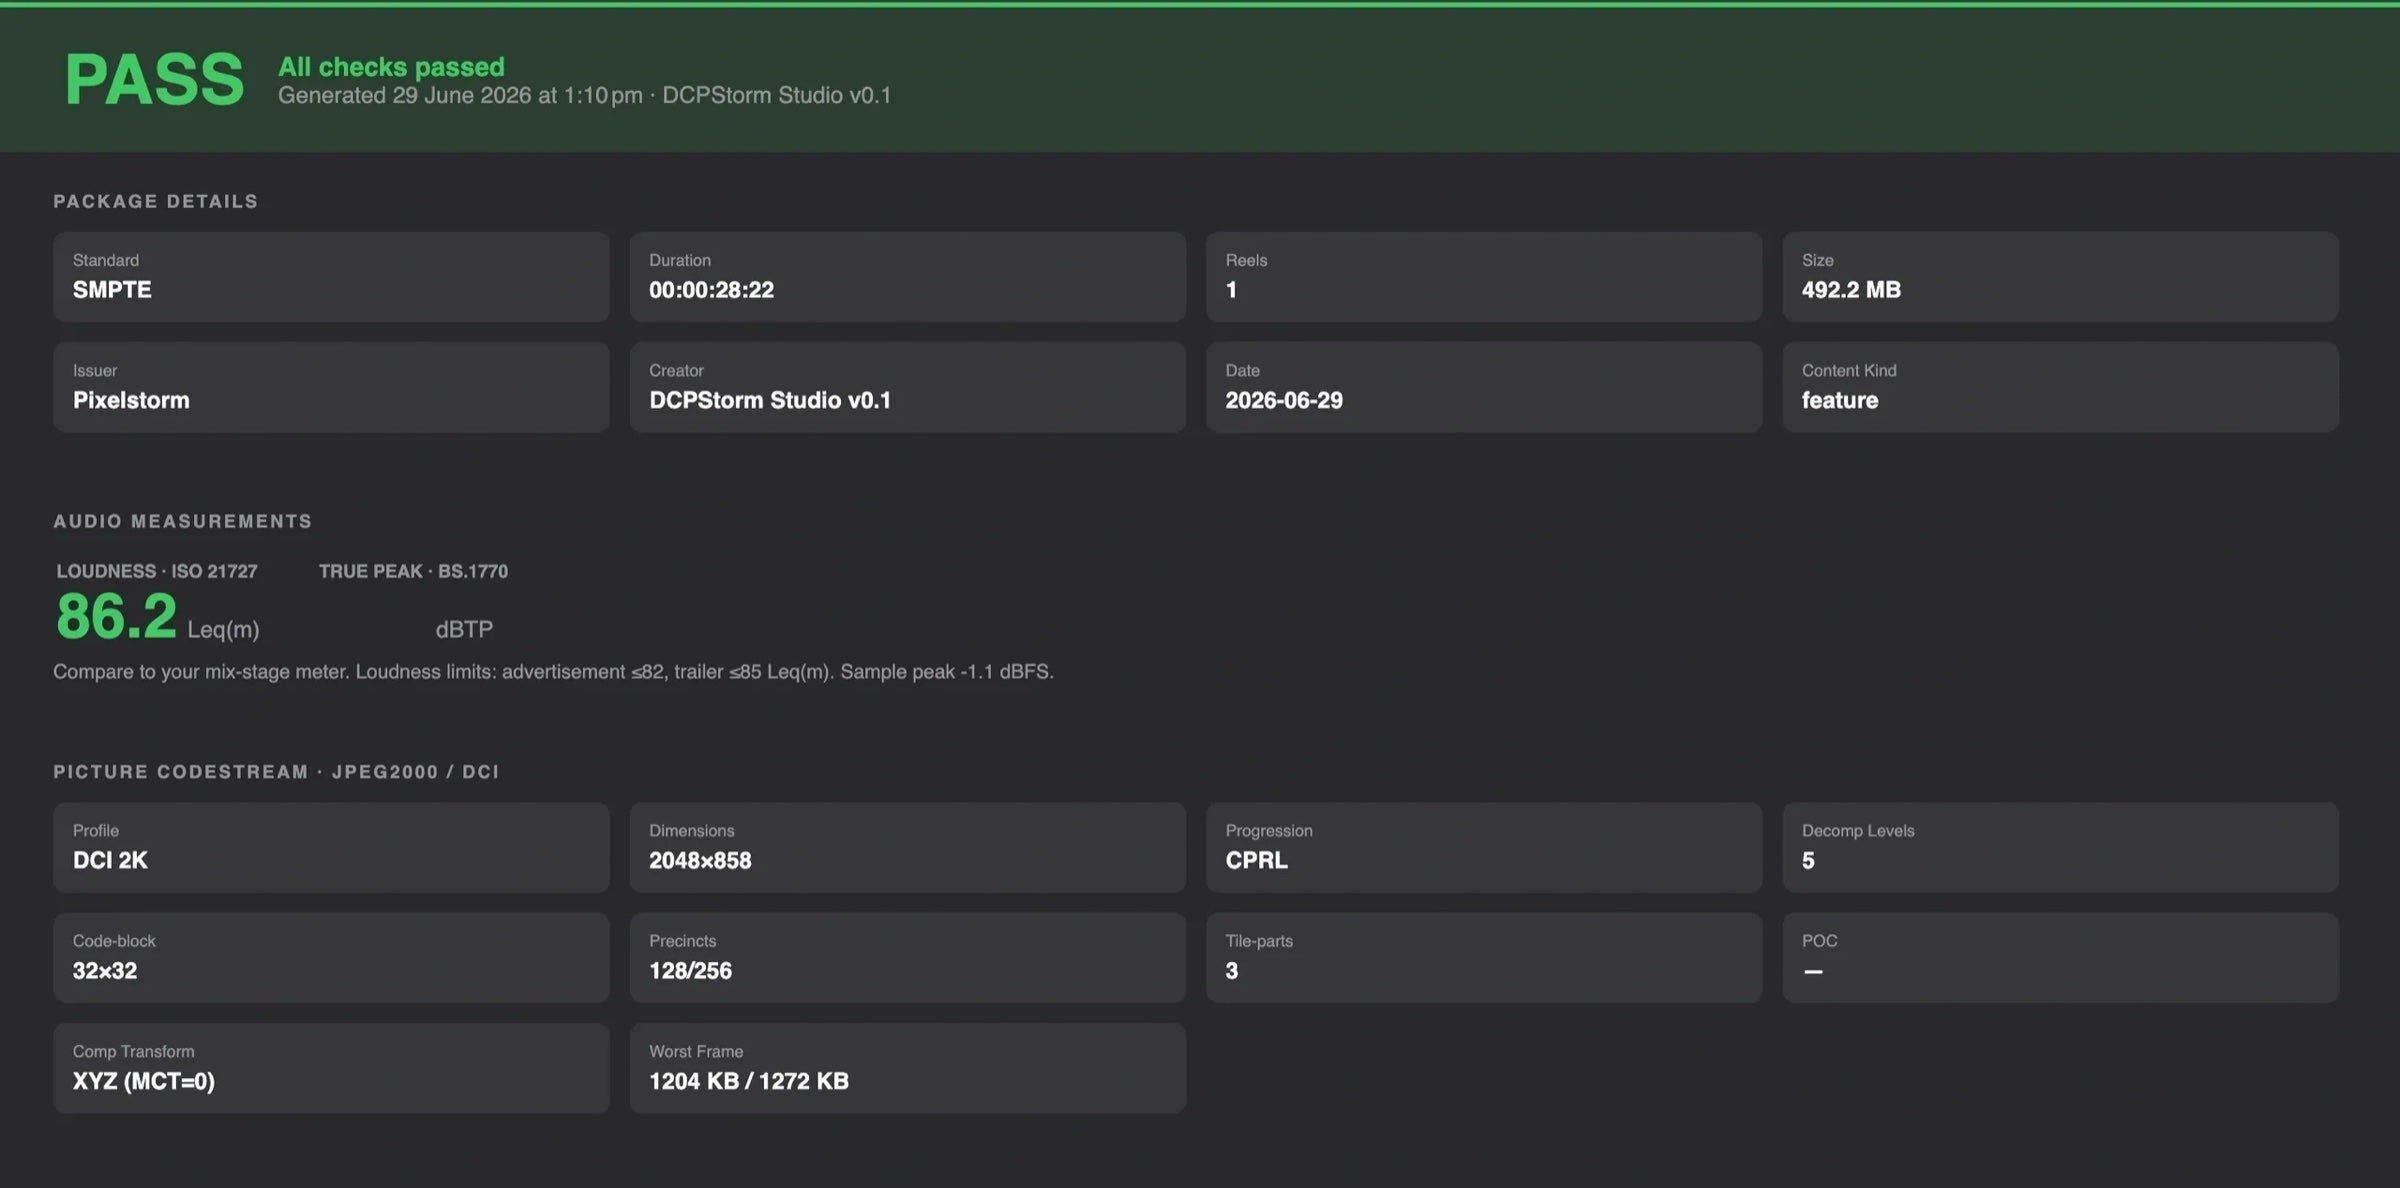Click the Date 2026-06-29 card
Viewport: 2400px width, 1188px height.
(x=1484, y=387)
